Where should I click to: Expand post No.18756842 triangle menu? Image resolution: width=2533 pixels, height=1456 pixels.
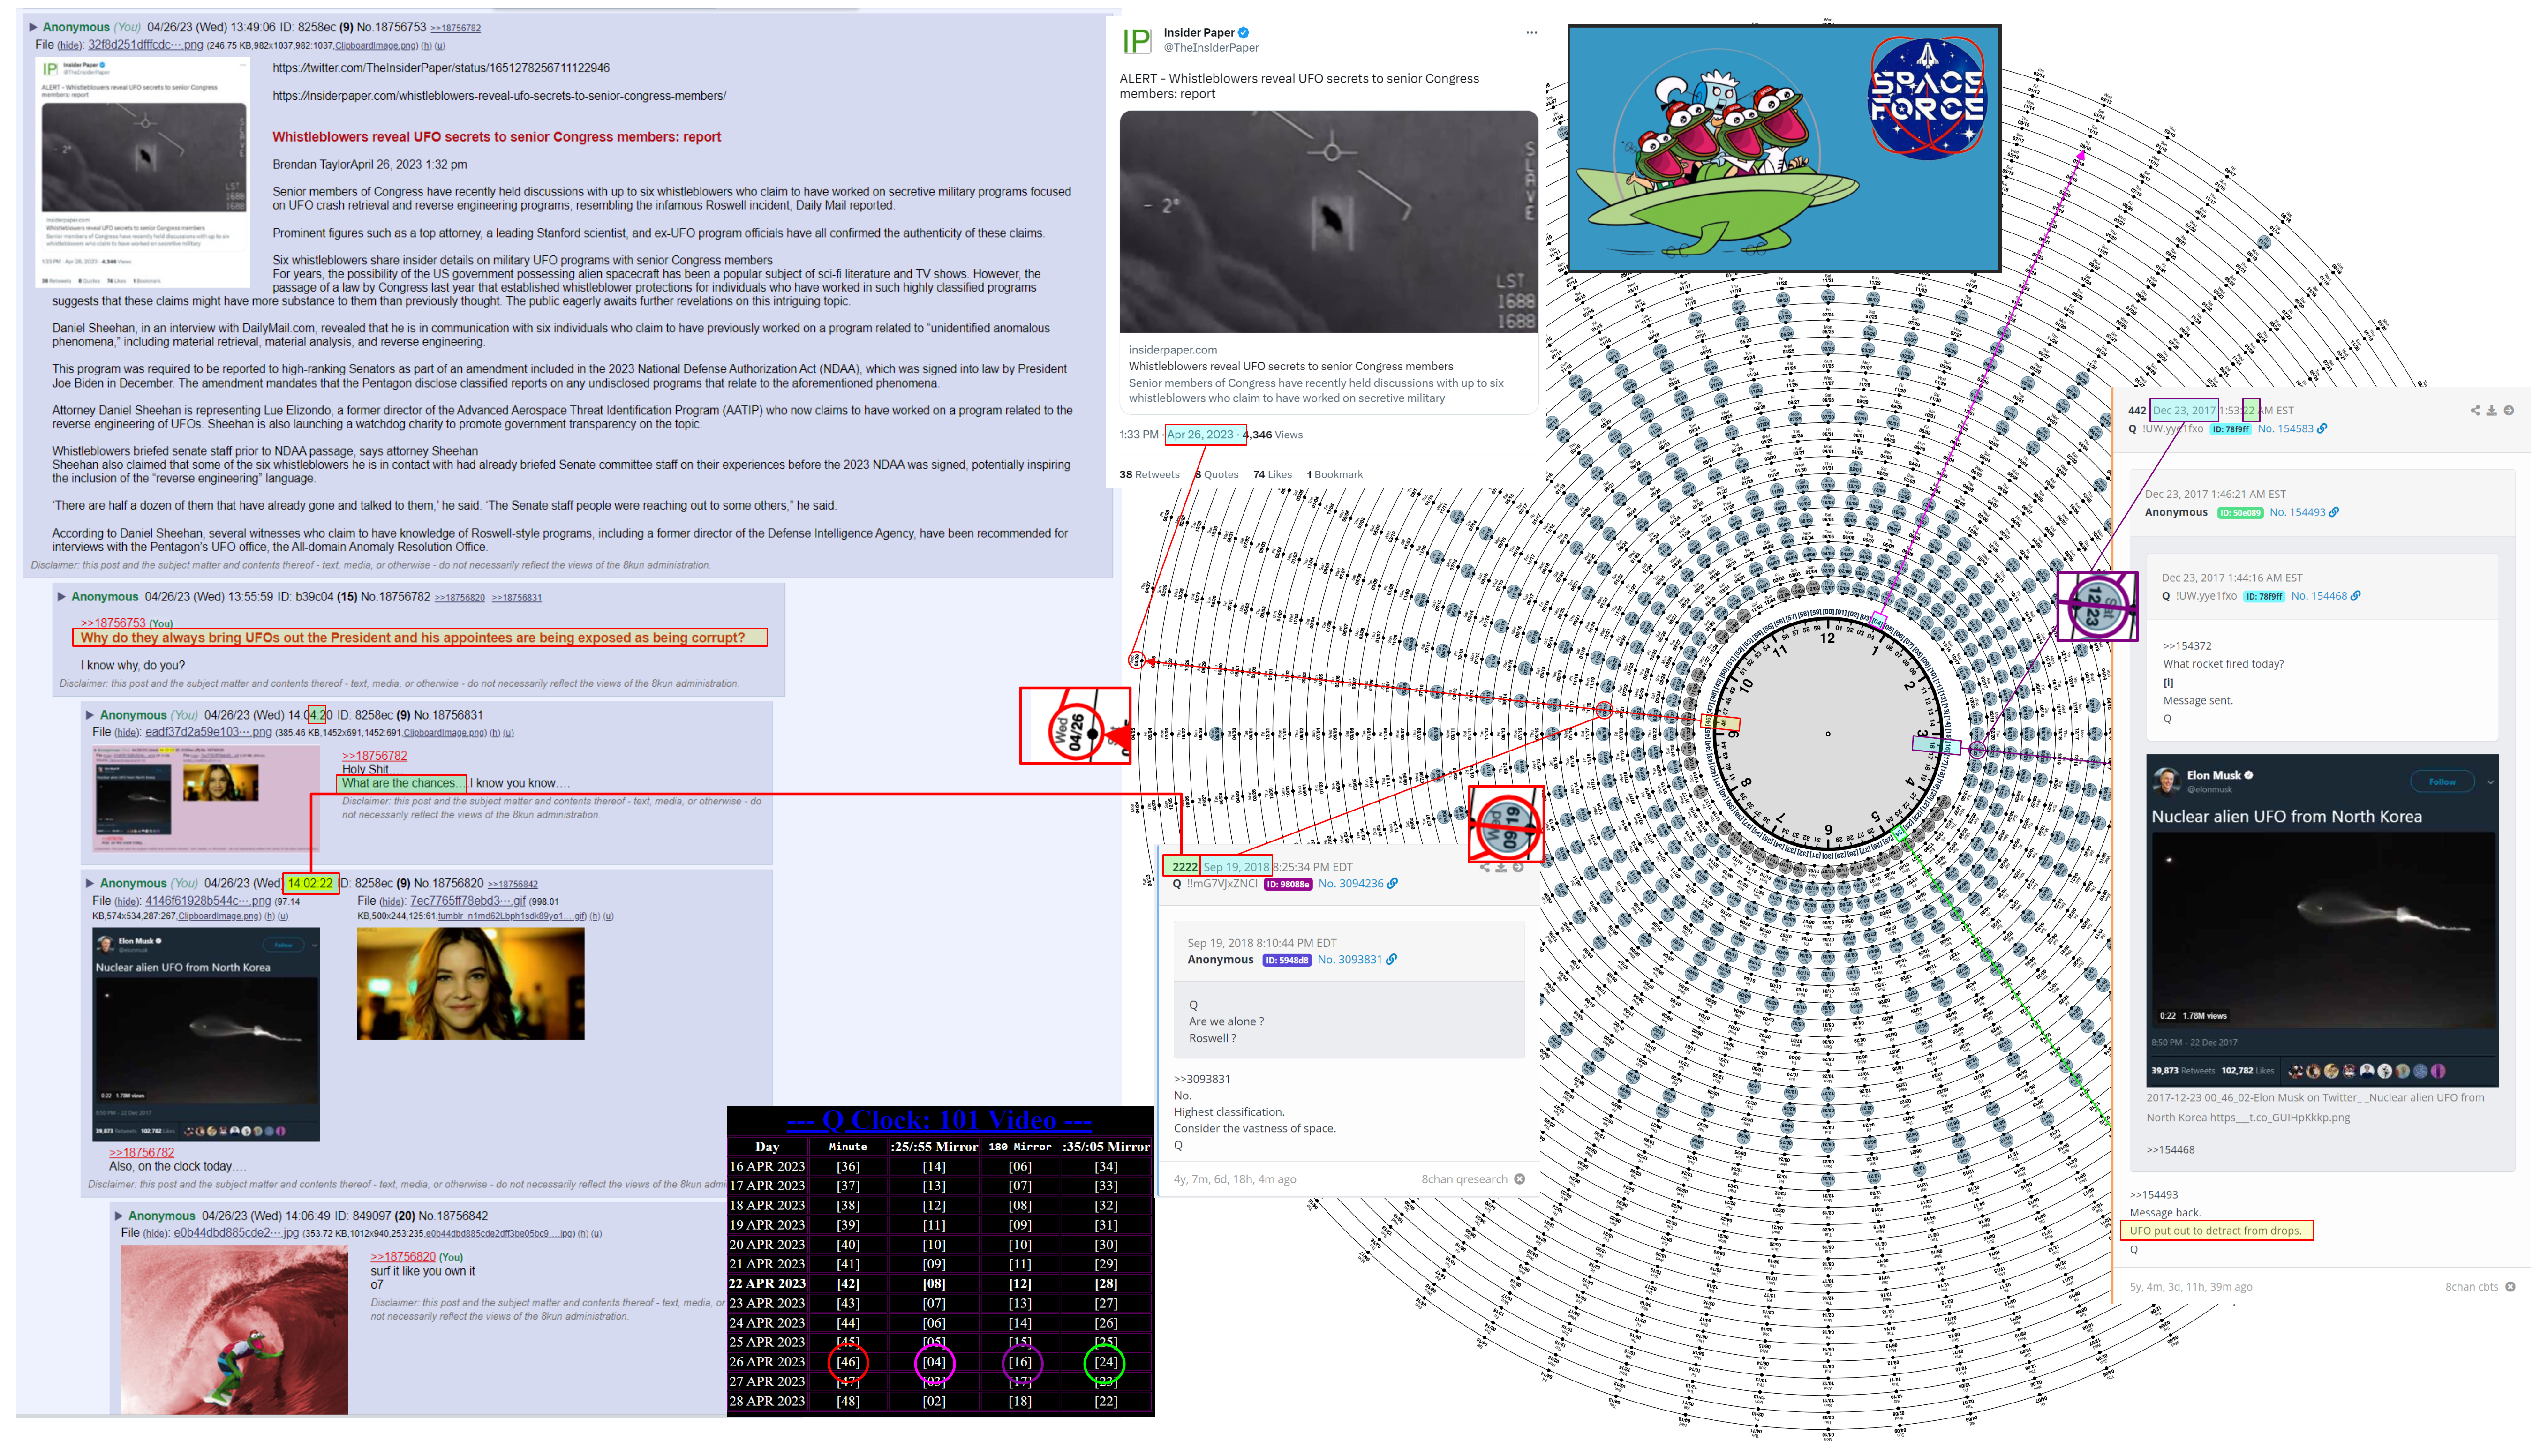[118, 1216]
